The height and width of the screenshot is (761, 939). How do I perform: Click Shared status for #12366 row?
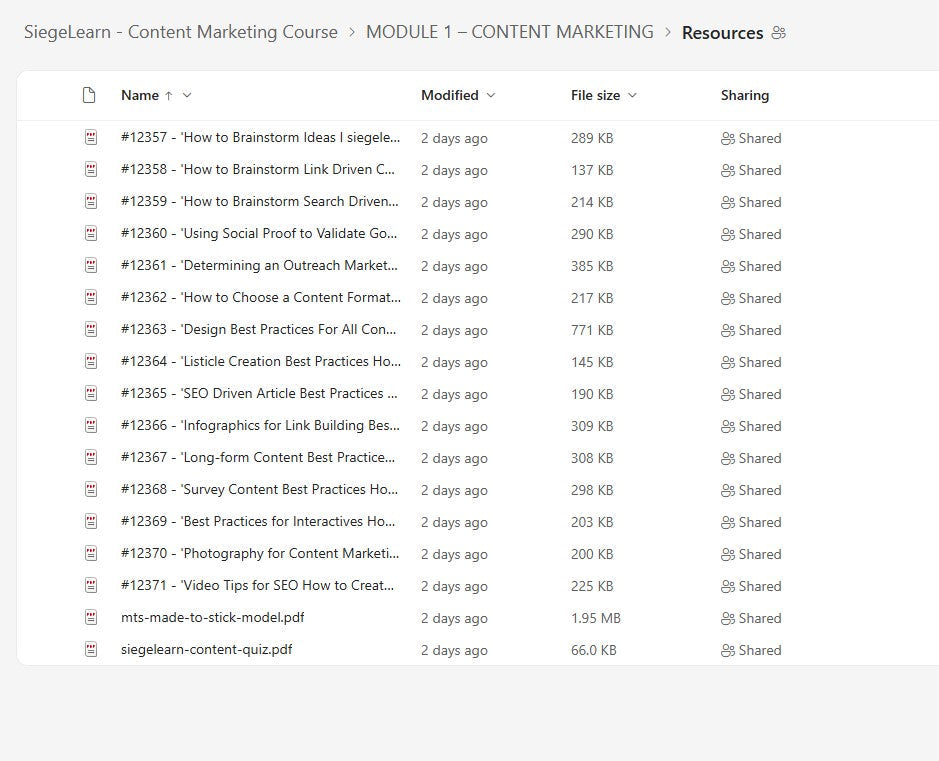[760, 427]
